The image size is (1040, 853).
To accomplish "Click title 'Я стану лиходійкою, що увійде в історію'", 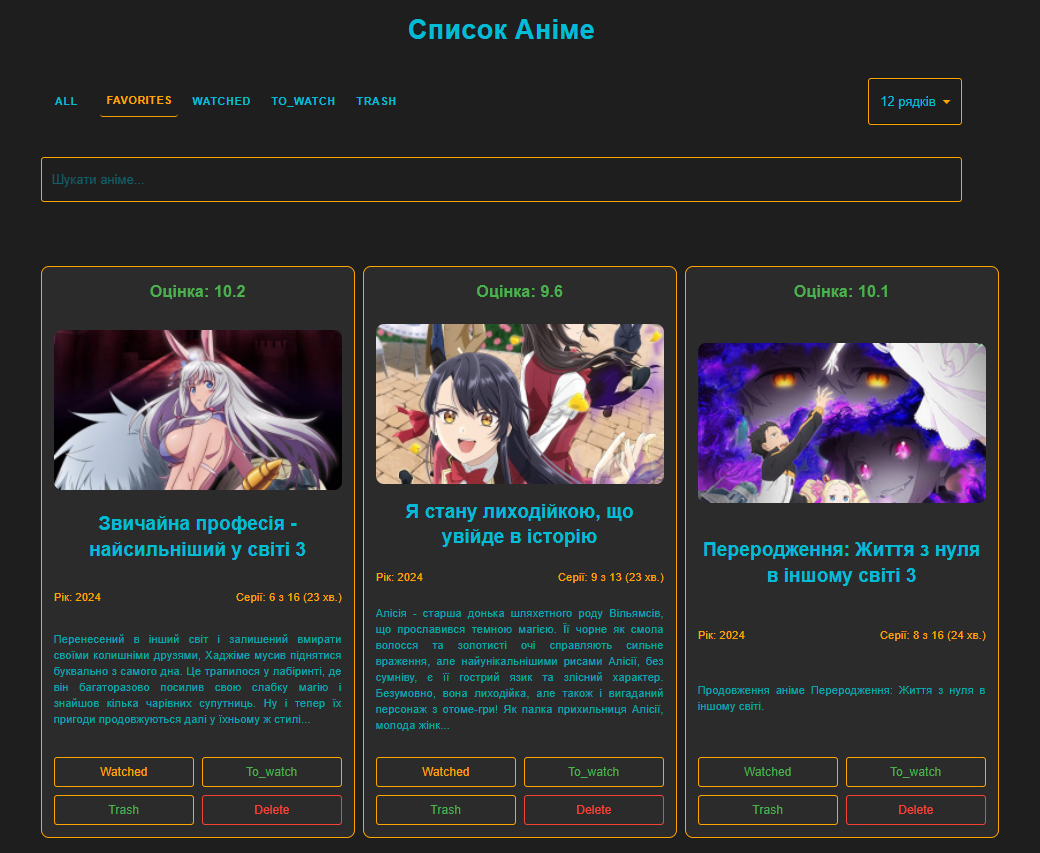I will click(520, 523).
